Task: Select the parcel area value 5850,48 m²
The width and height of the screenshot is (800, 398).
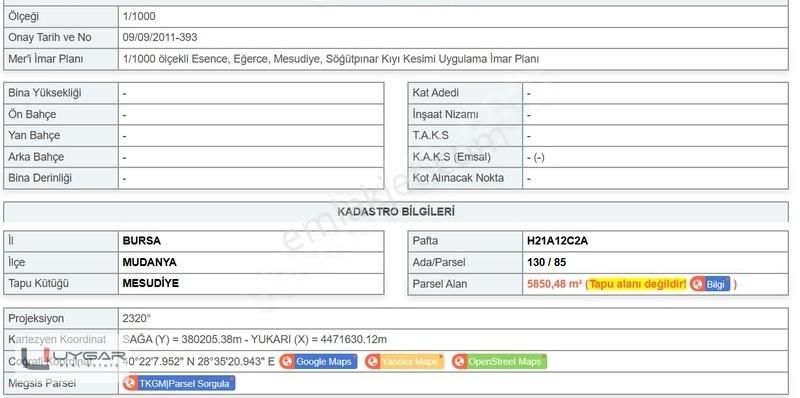Action: pos(554,284)
